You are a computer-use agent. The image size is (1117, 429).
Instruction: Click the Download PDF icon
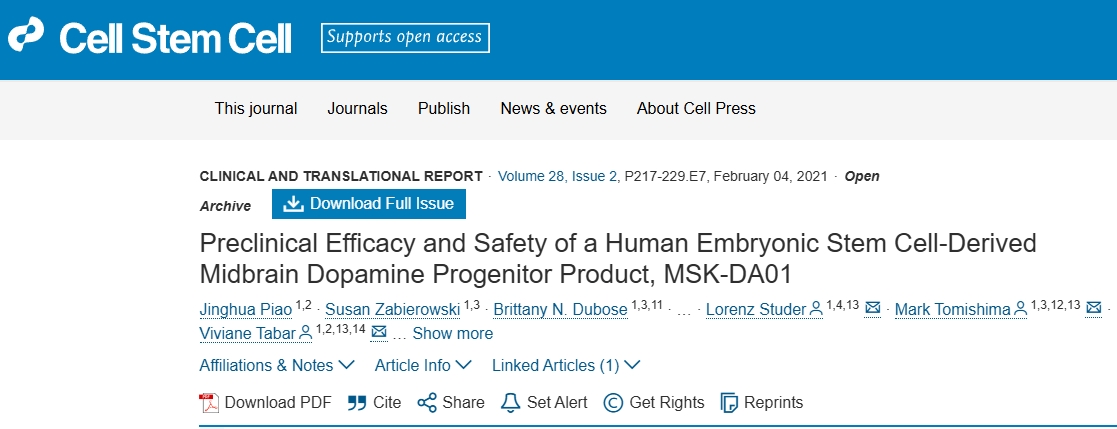tap(209, 403)
